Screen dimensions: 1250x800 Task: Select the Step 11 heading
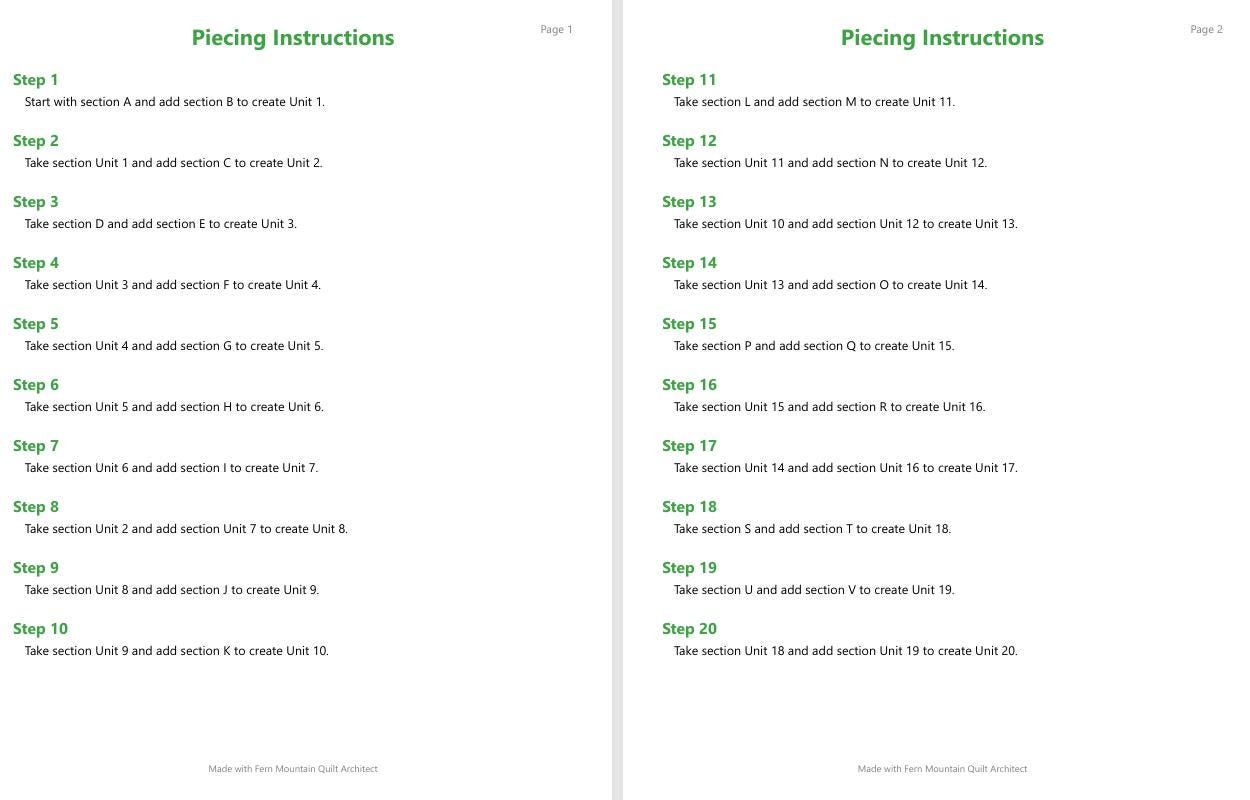pos(689,80)
